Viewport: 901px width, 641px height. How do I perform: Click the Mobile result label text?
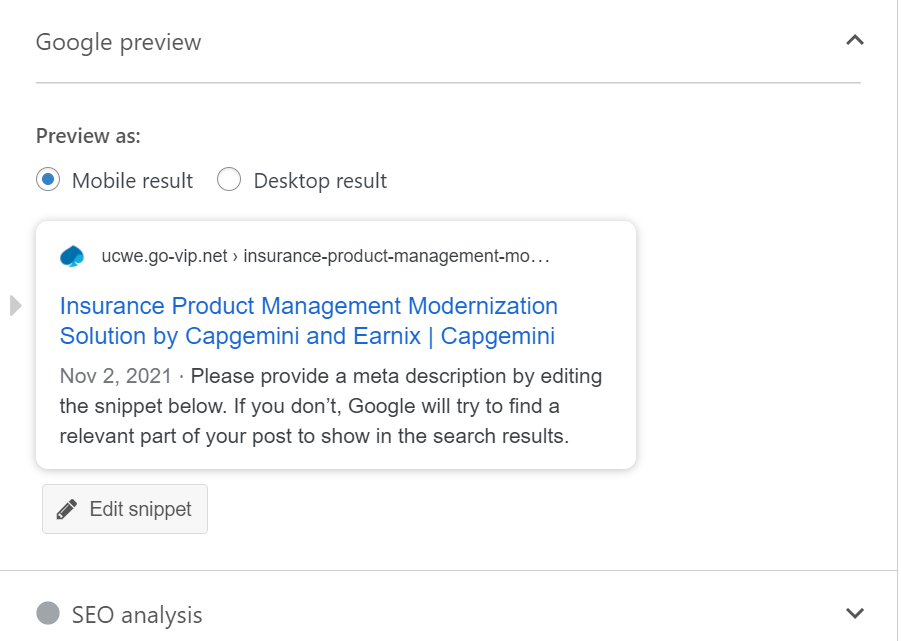tap(132, 181)
